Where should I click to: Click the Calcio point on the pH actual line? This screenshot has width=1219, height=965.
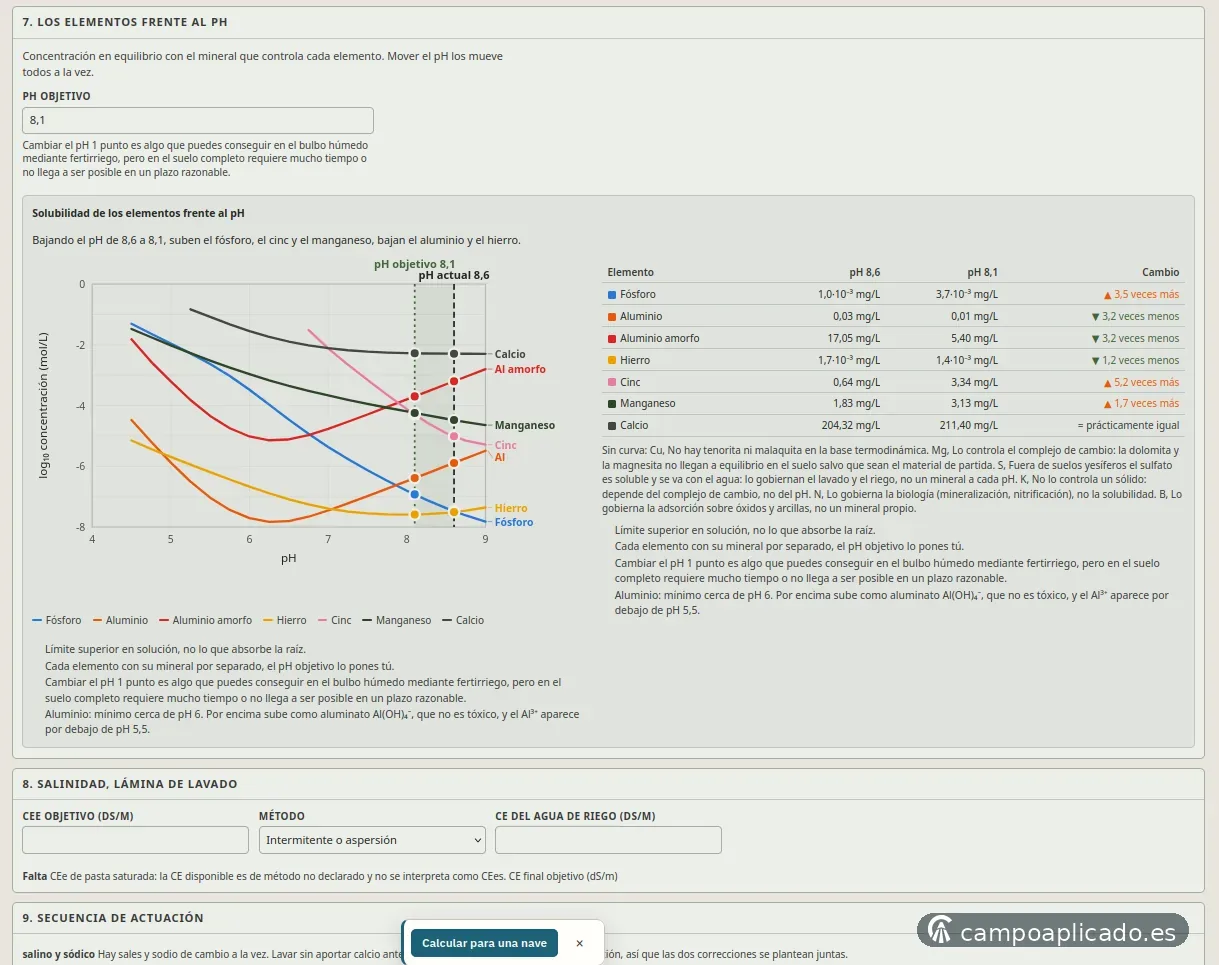[x=454, y=354]
